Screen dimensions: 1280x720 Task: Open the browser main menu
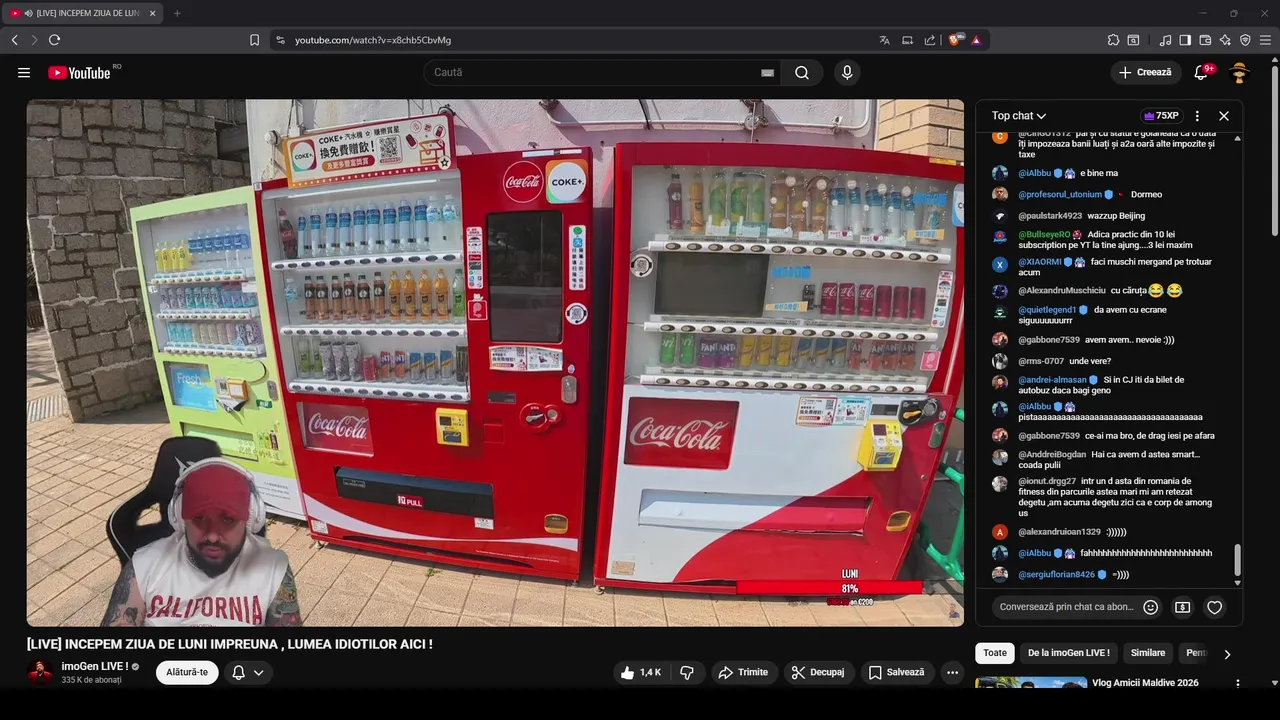1266,40
